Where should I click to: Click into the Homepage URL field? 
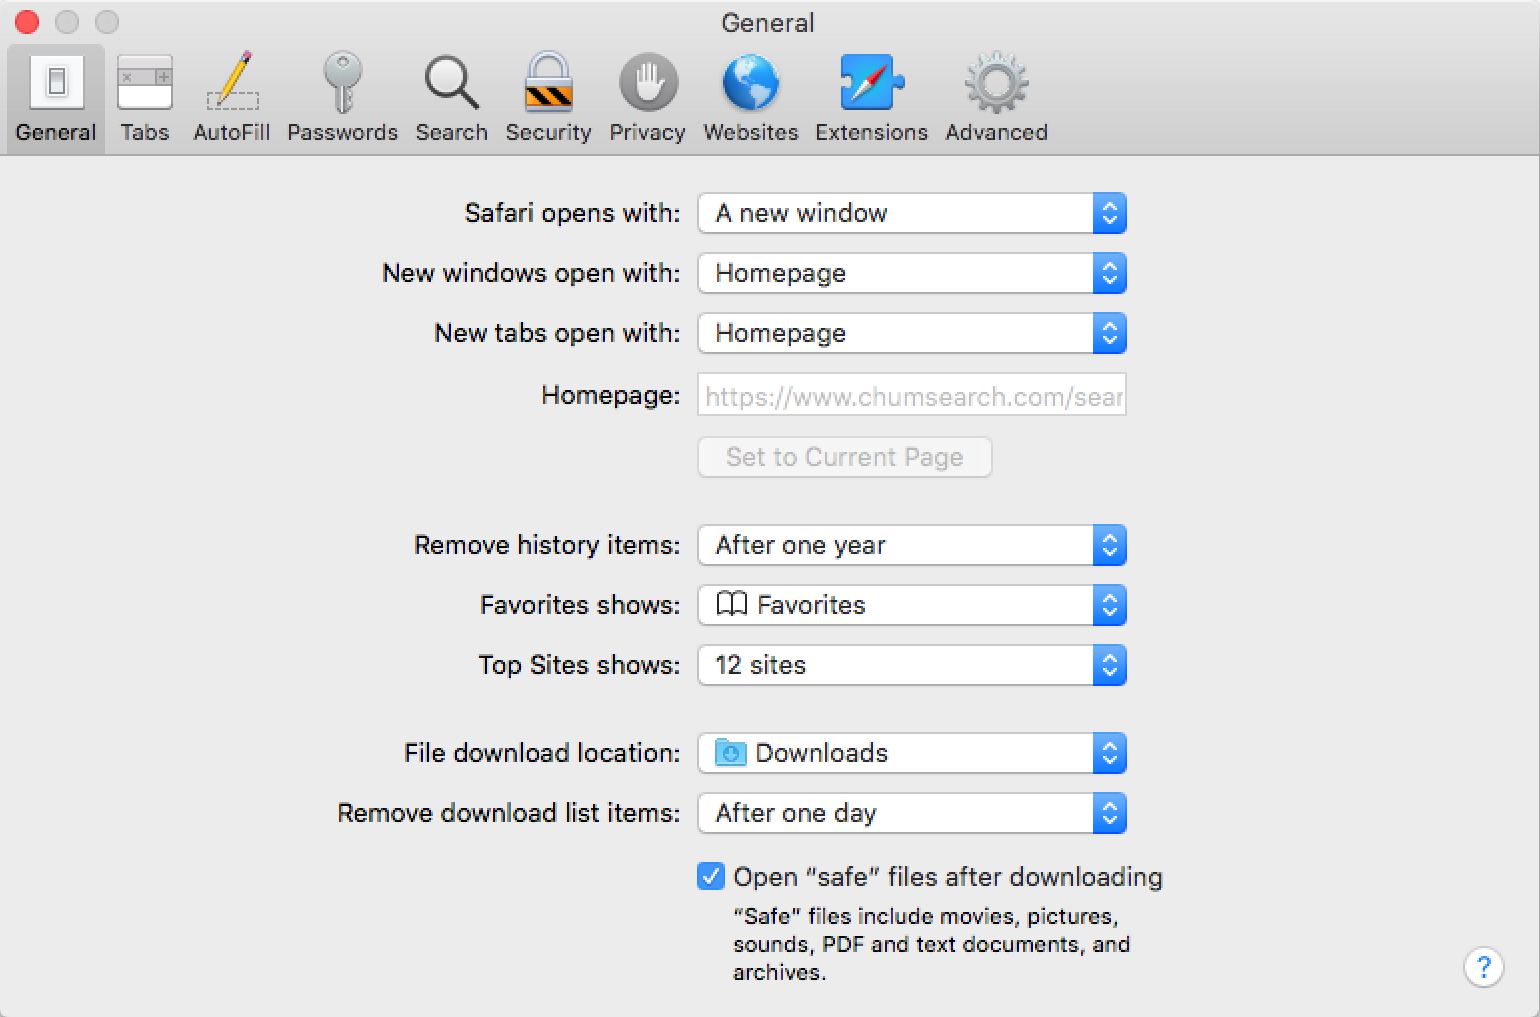pyautogui.click(x=911, y=396)
